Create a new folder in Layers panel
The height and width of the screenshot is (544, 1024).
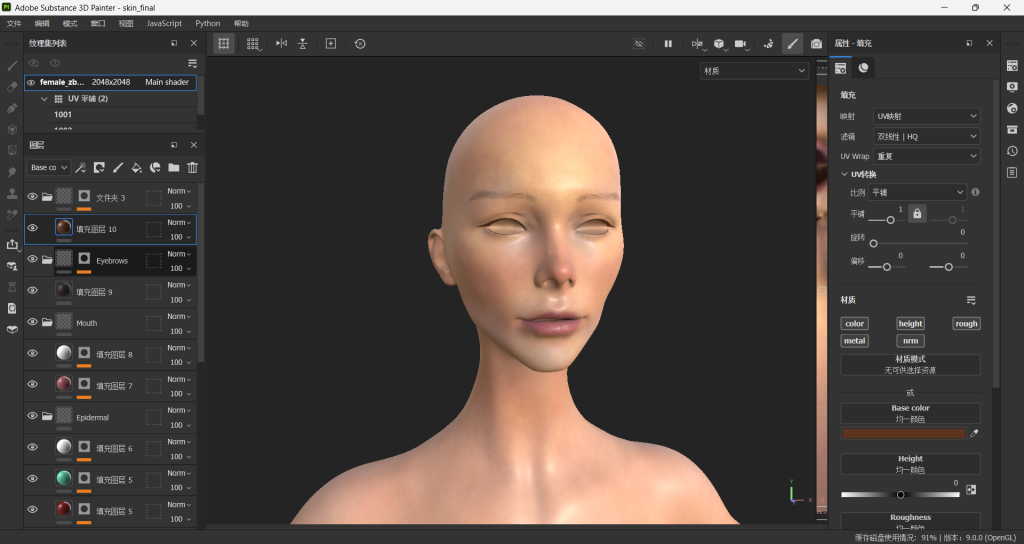click(x=174, y=168)
